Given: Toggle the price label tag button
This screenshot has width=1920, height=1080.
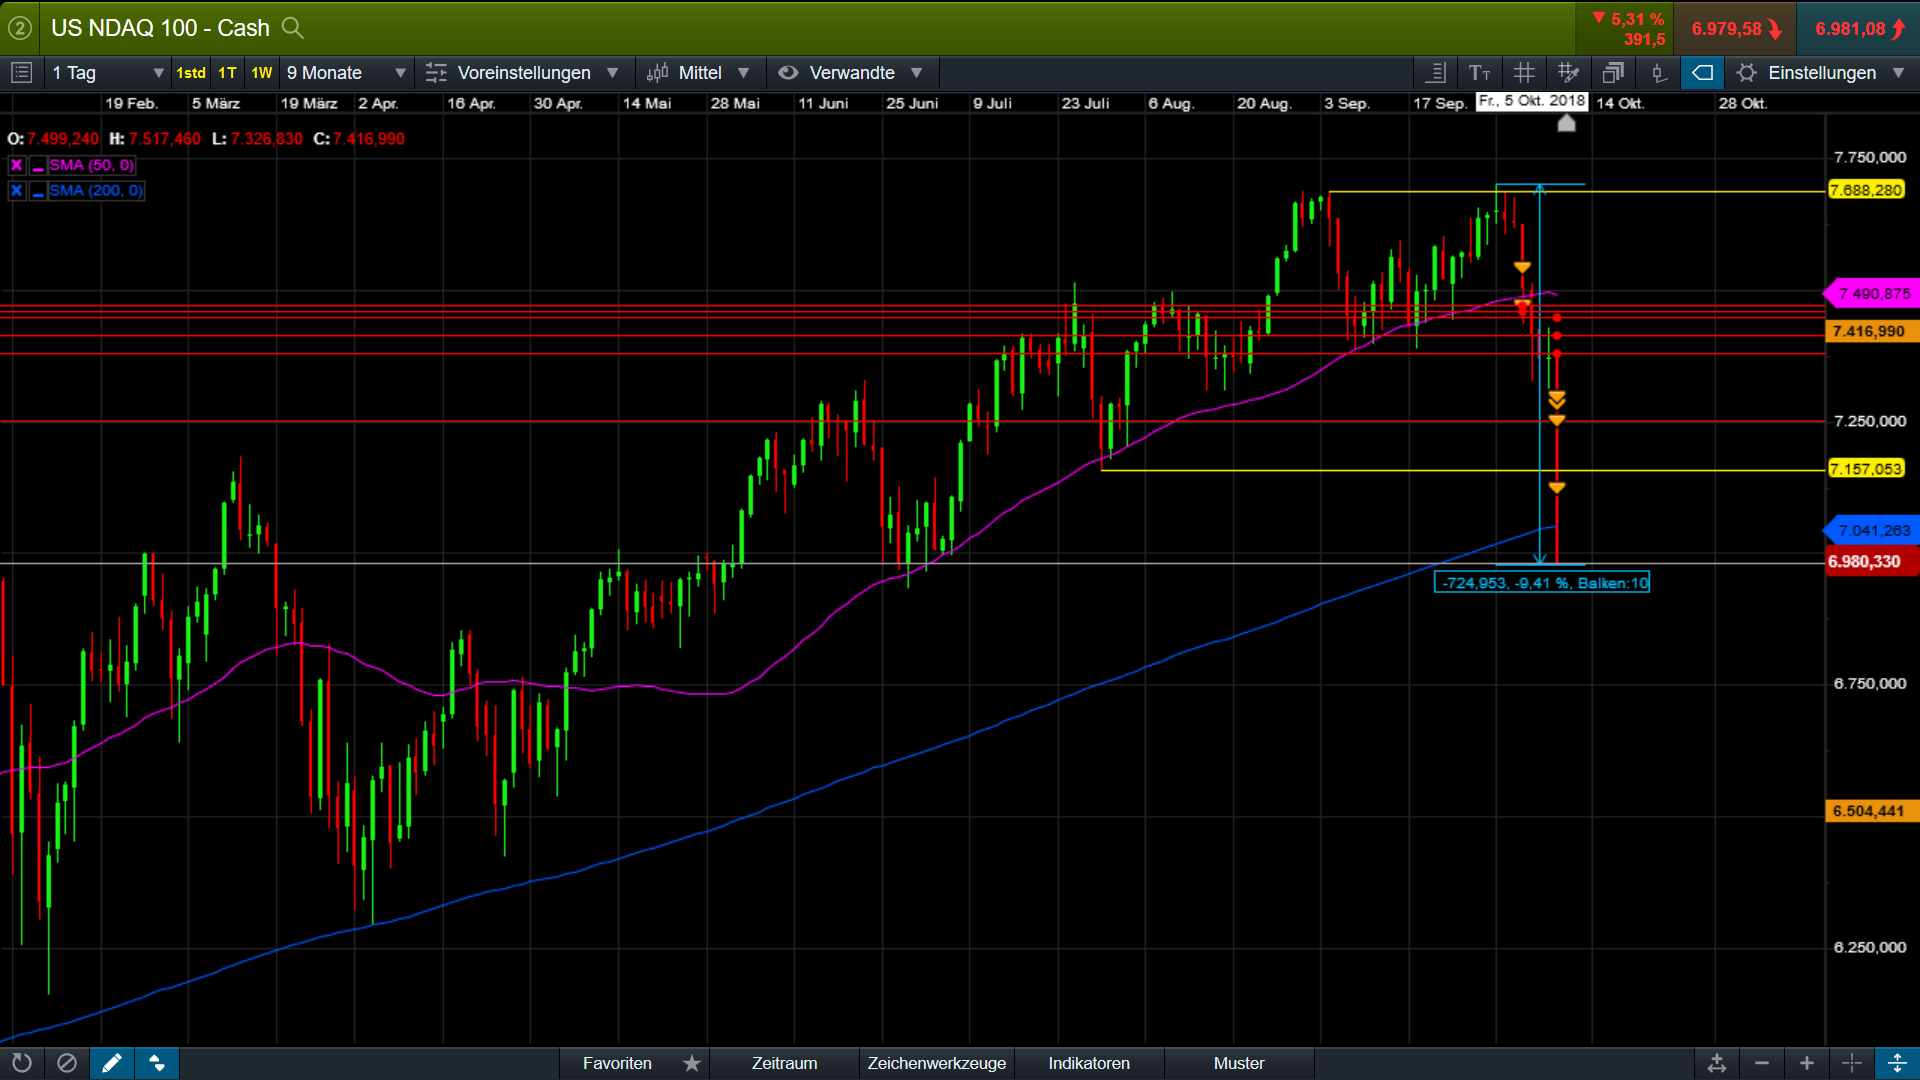Looking at the screenshot, I should point(1702,73).
